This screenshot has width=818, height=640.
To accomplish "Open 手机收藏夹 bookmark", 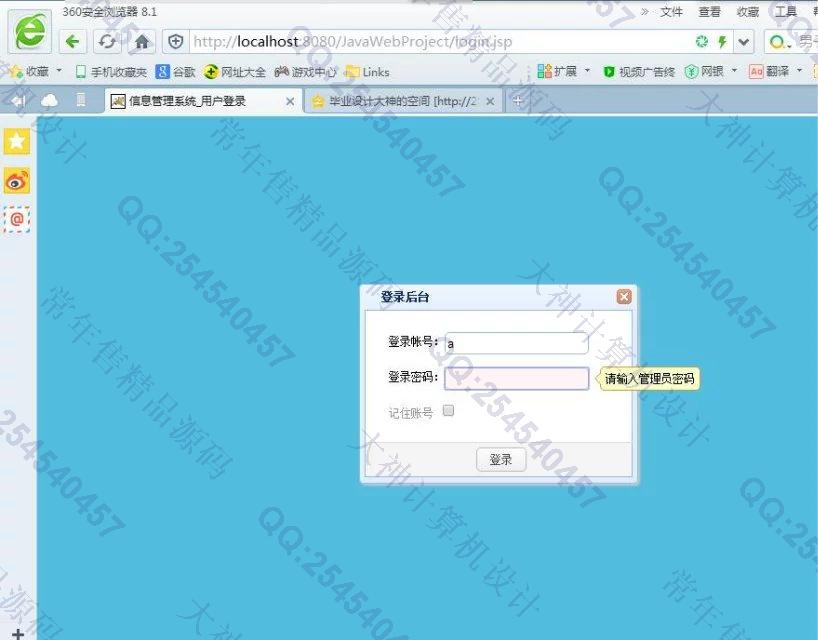I will pos(111,71).
